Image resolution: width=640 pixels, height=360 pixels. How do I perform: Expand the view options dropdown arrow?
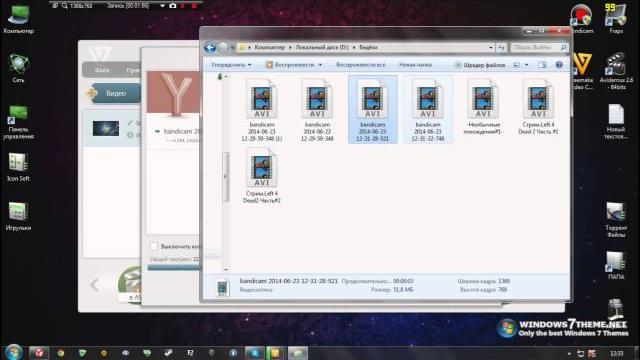click(x=527, y=64)
